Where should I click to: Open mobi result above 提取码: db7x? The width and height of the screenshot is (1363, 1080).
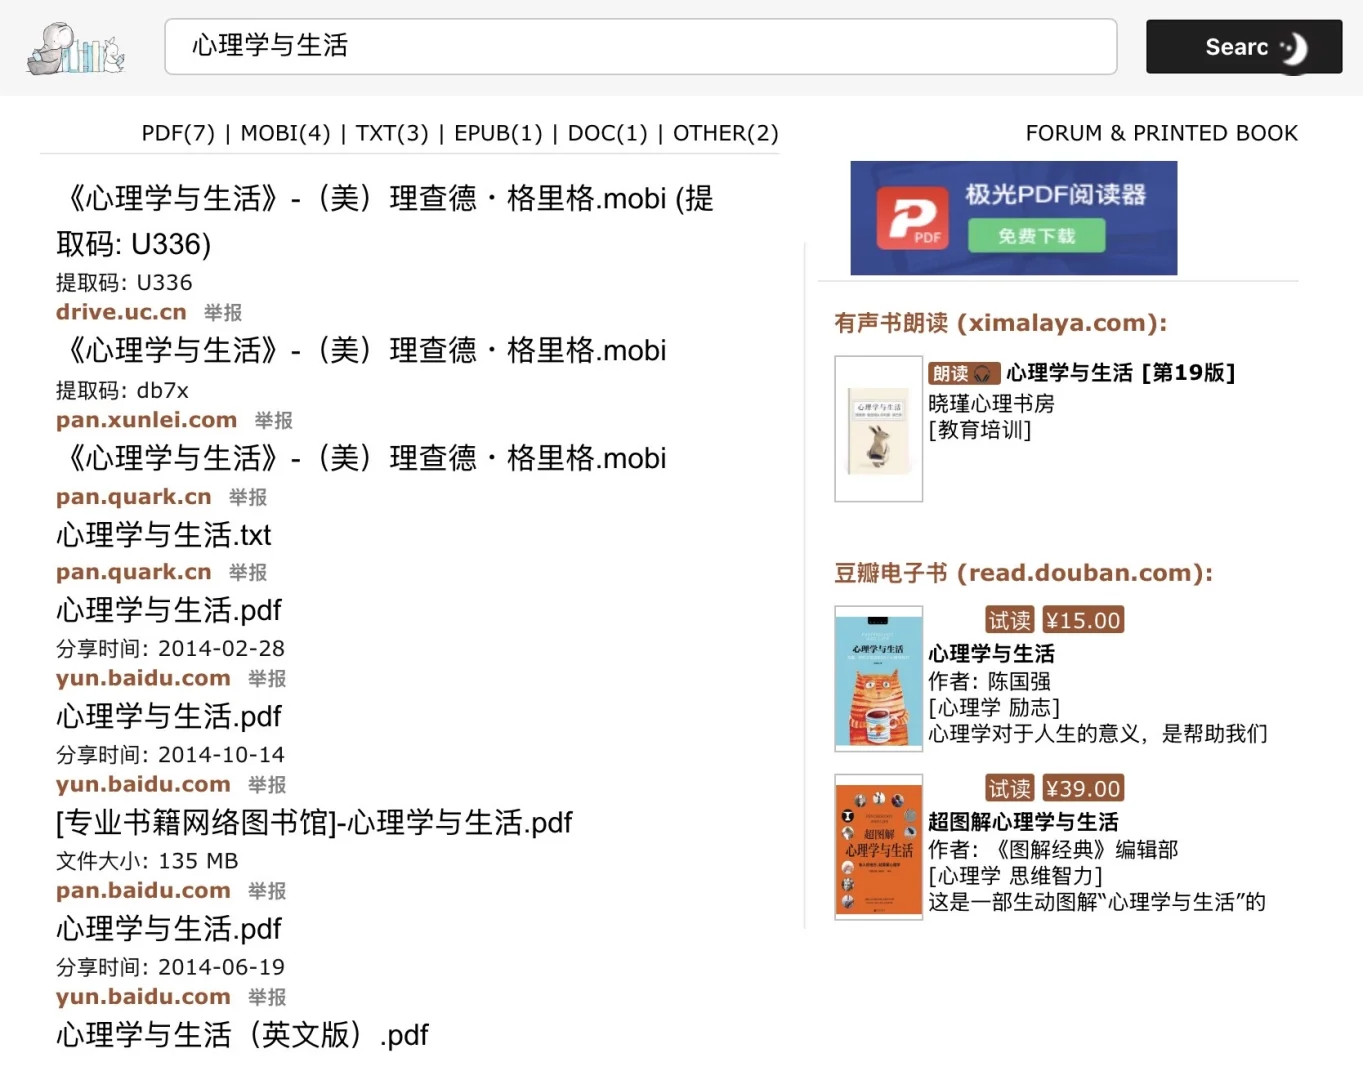point(362,350)
